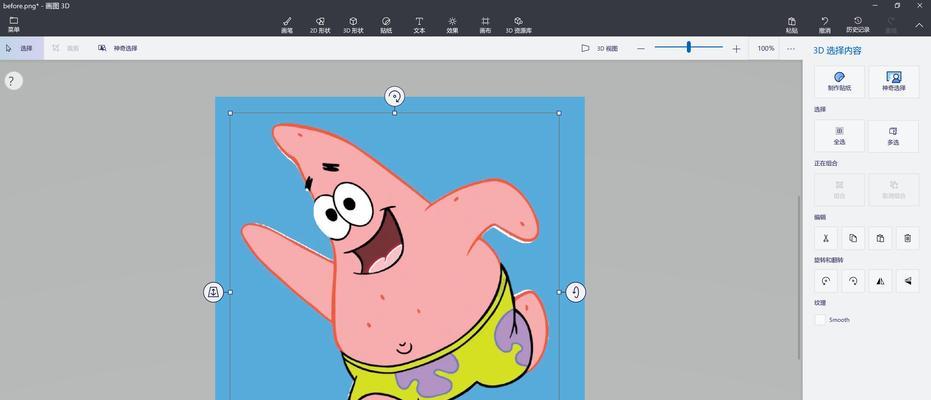Viewport: 931px width, 400px height.
Task: Select the 文本 text tool
Action: point(419,24)
